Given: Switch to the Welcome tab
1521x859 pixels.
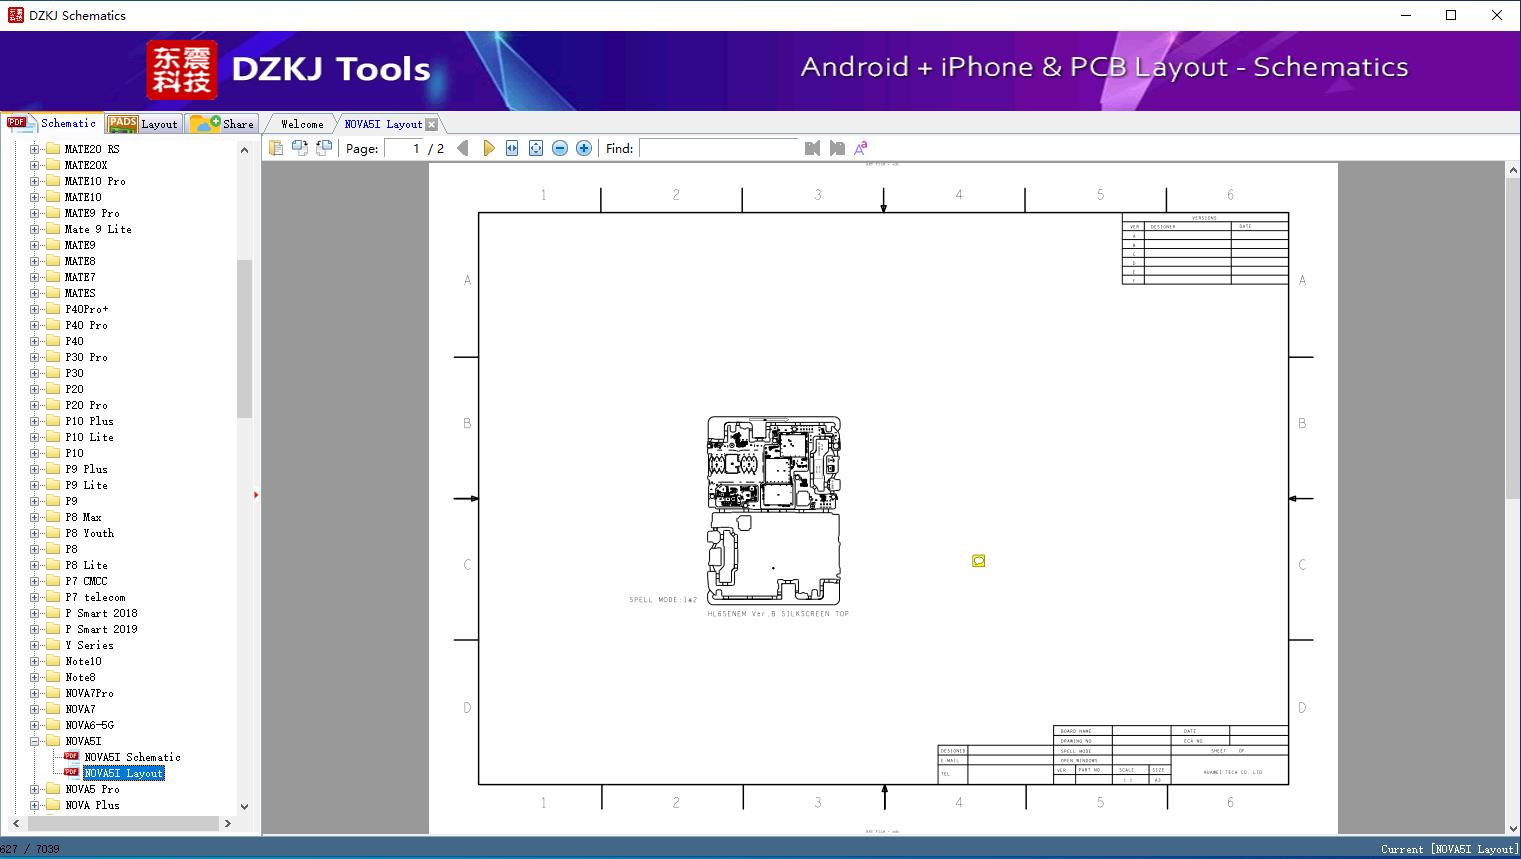Looking at the screenshot, I should click(301, 124).
